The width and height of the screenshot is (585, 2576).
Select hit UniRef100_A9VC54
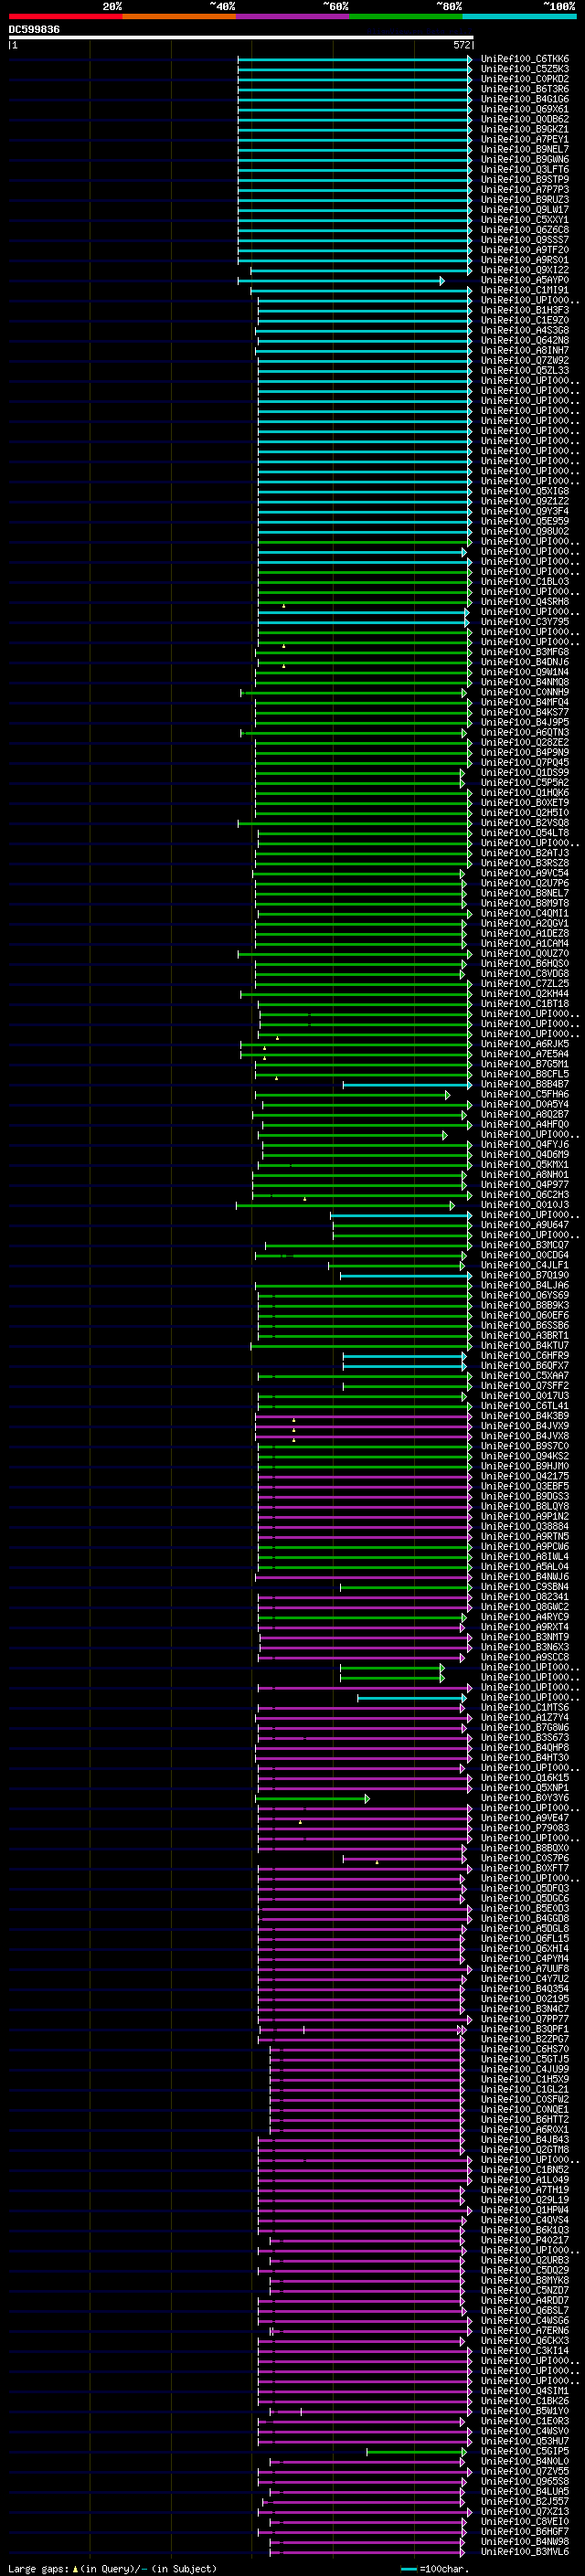[525, 874]
